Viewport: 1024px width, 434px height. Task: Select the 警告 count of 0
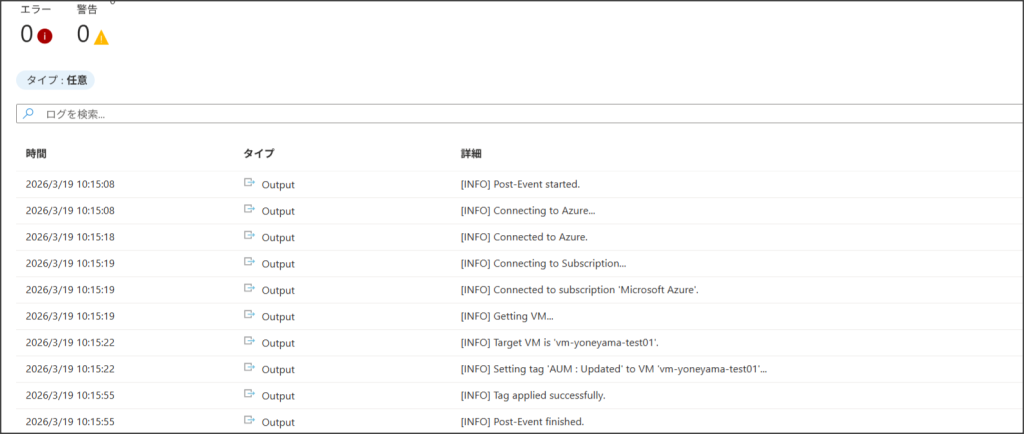coord(83,35)
